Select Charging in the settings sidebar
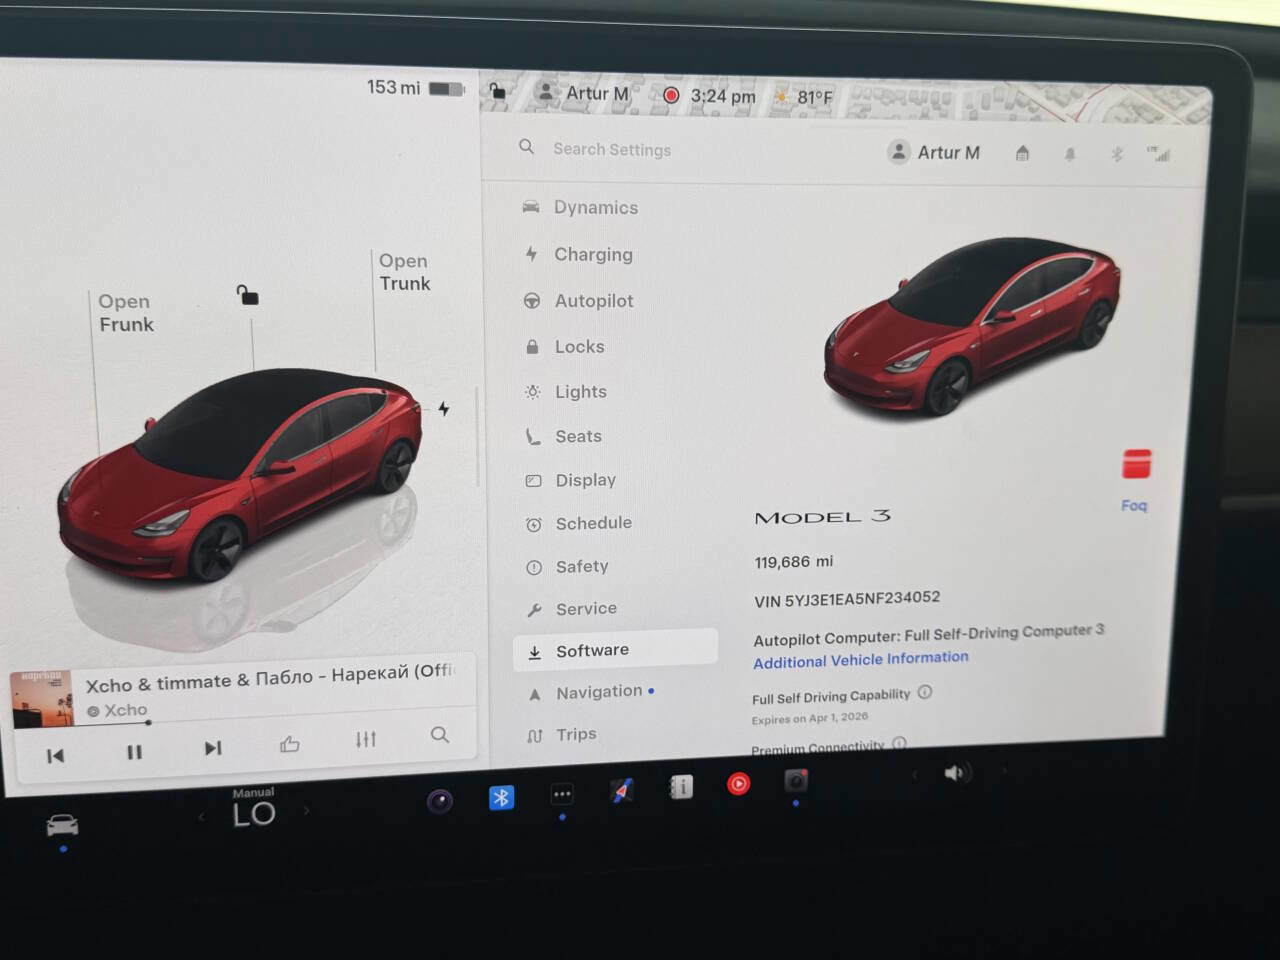 pos(592,254)
